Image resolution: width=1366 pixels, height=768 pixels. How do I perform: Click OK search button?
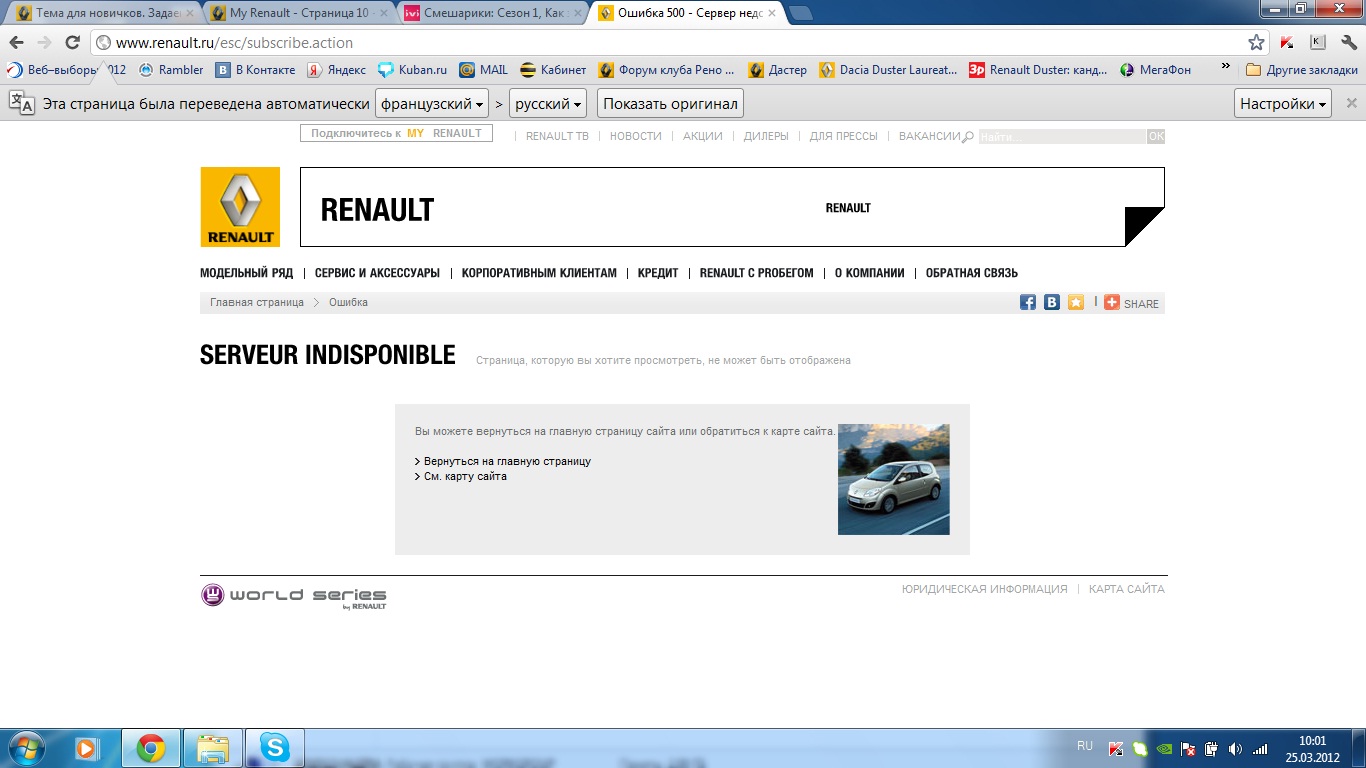(x=1156, y=137)
